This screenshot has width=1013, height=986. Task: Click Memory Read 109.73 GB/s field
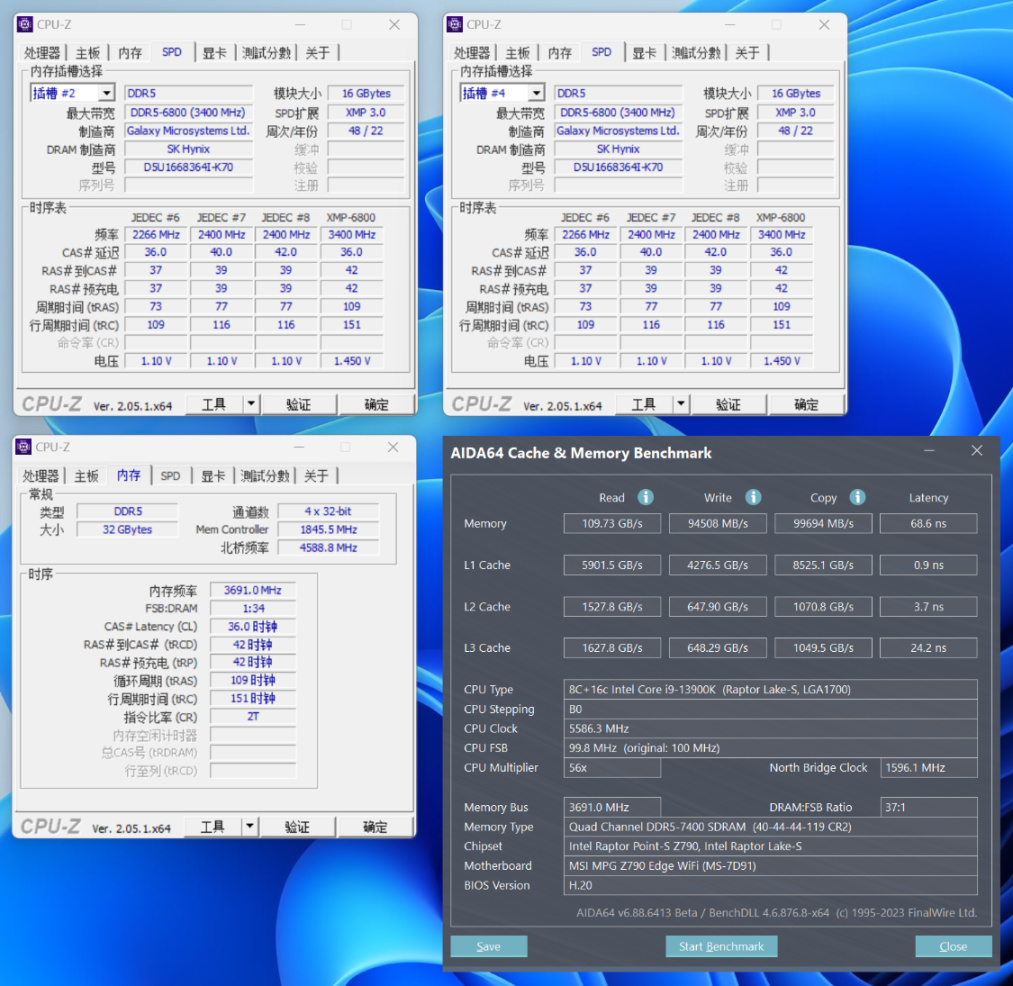[x=612, y=523]
